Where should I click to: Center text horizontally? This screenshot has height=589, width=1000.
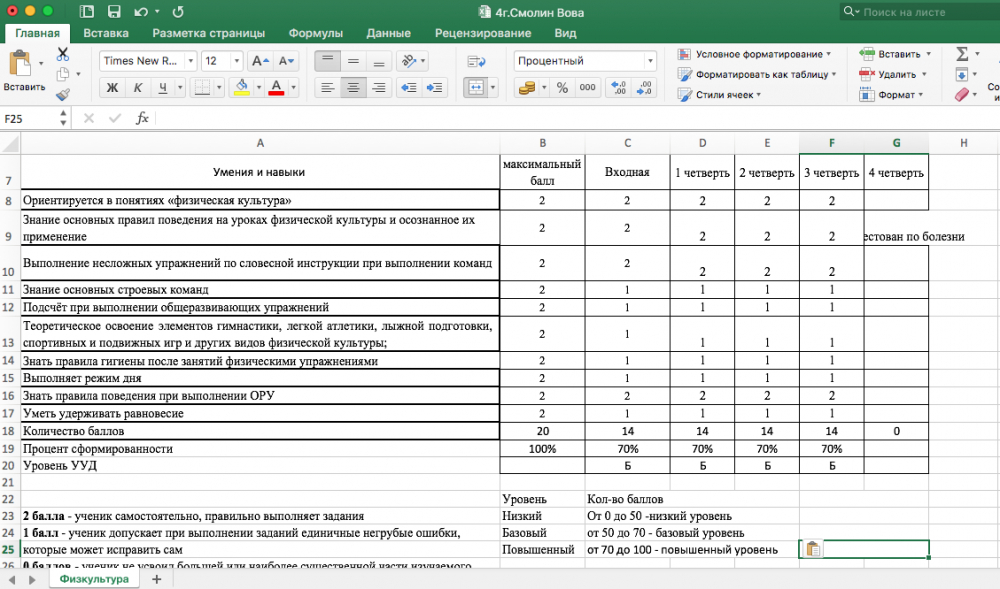coord(353,87)
